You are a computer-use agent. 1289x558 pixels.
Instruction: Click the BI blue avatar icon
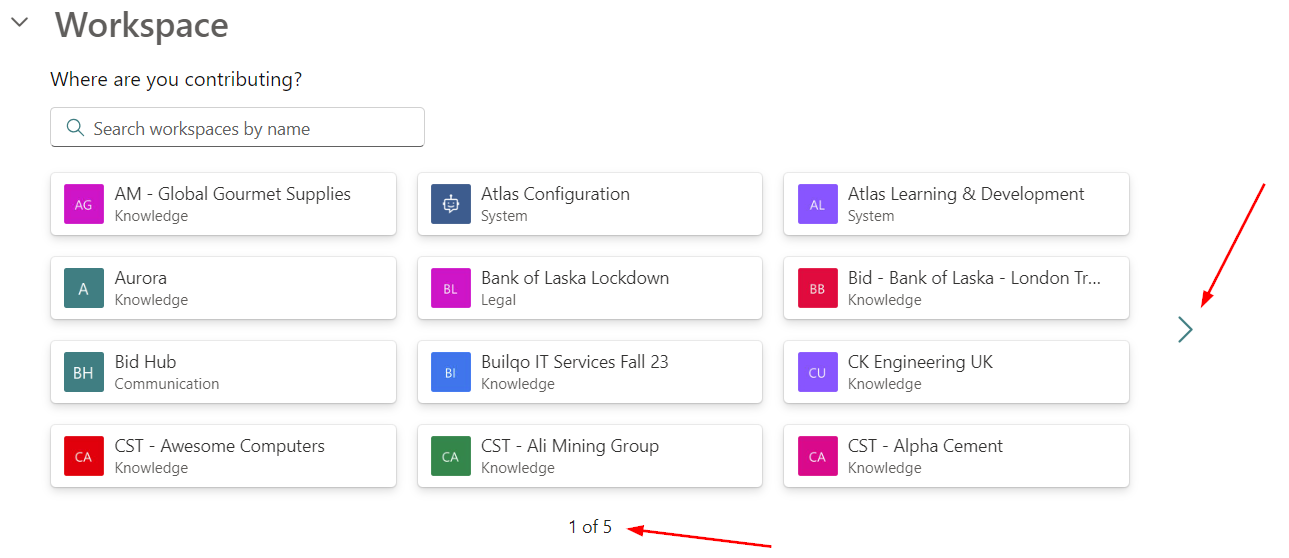[x=450, y=372]
